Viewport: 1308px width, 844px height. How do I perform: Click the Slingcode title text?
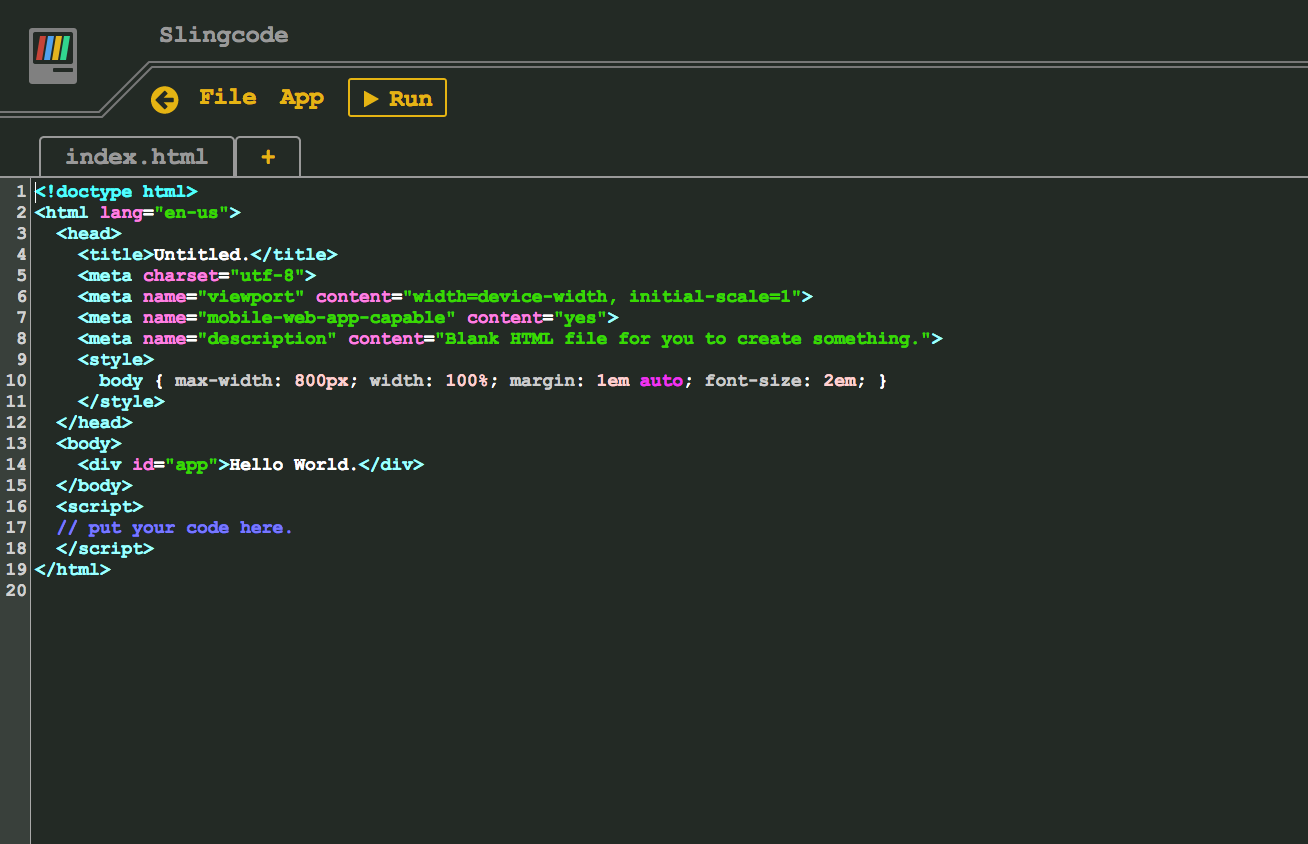224,36
